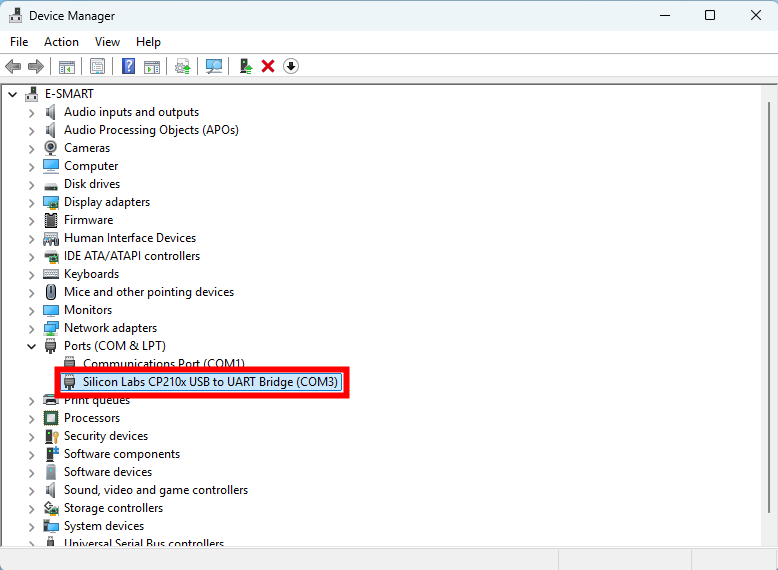Select the Software devices label

click(108, 472)
